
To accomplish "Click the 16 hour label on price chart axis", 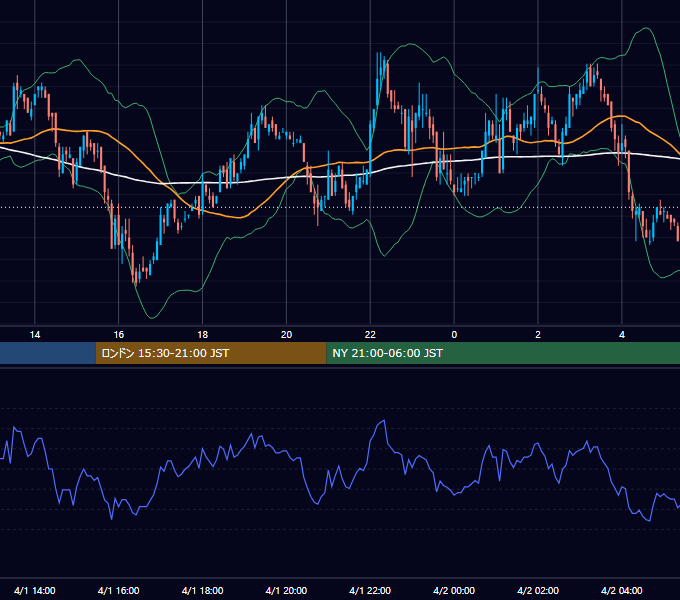I will coord(118,335).
